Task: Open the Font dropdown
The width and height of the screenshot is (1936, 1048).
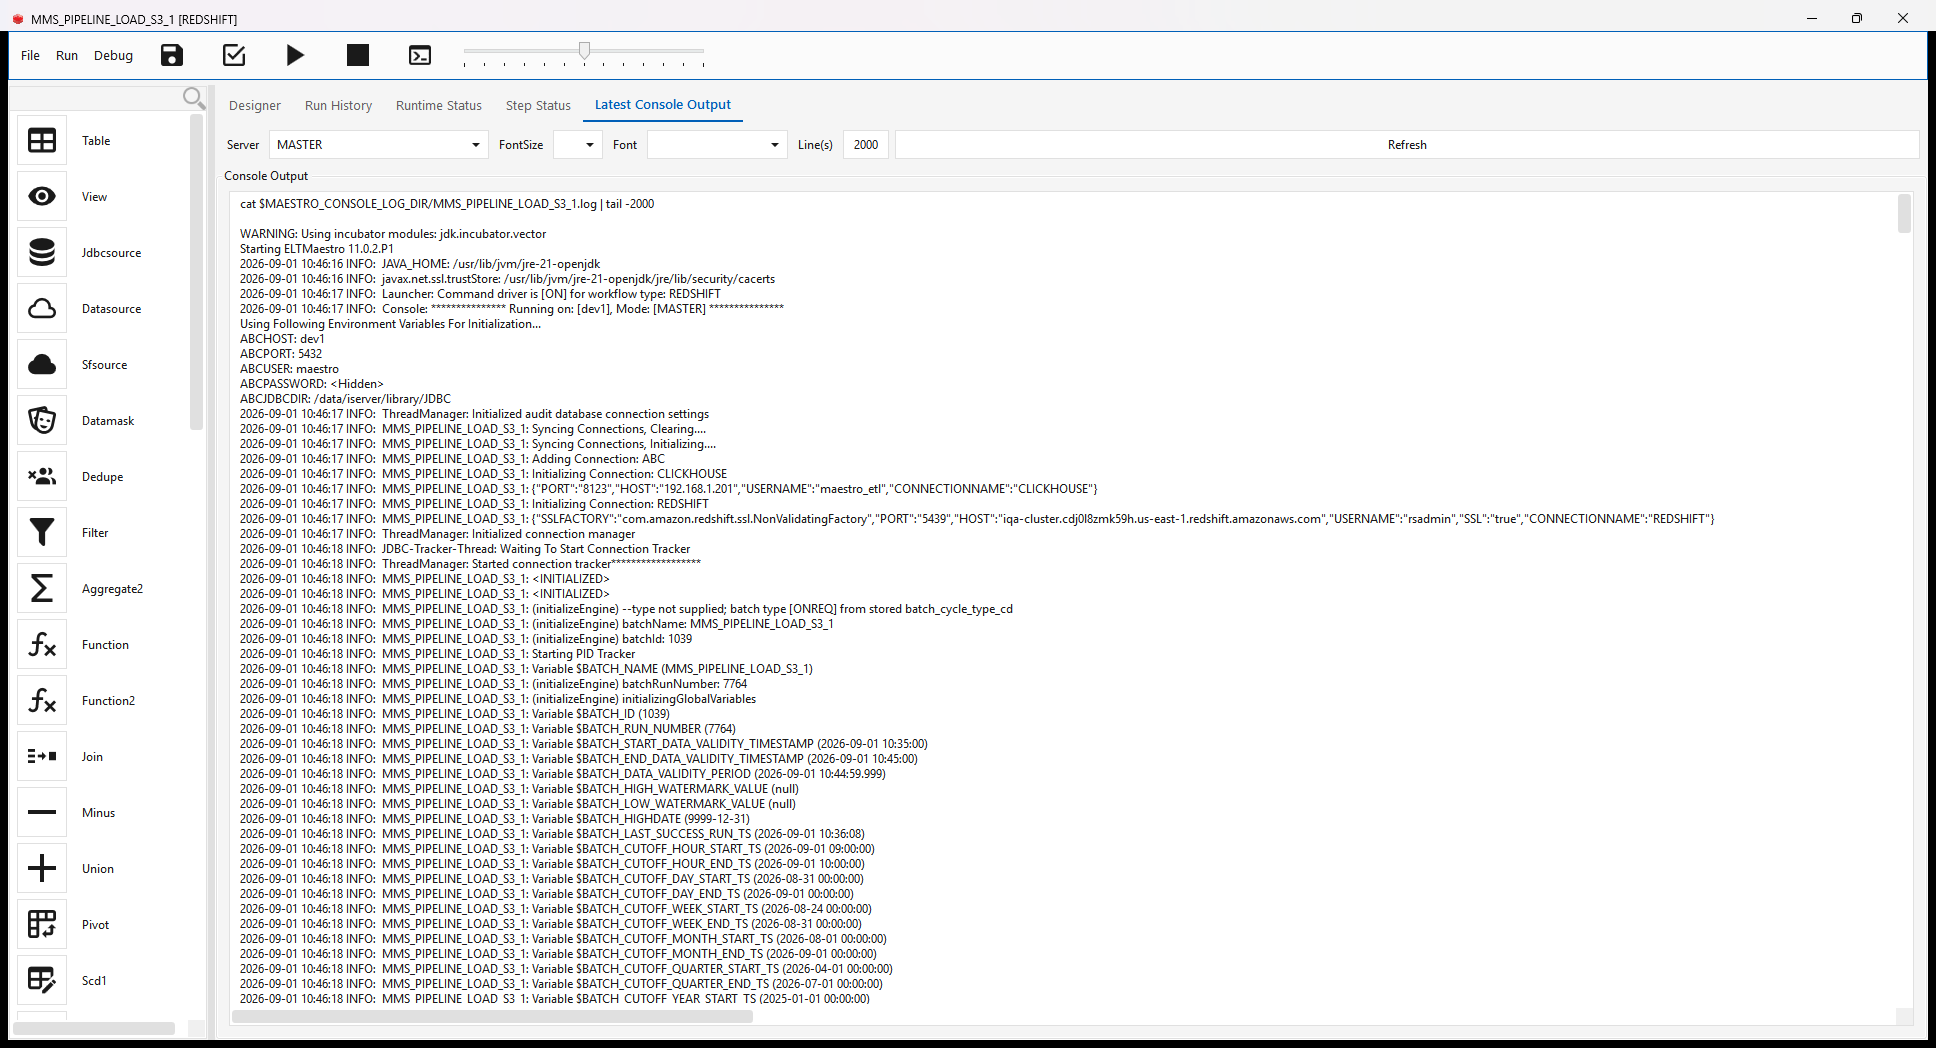Action: pos(717,145)
